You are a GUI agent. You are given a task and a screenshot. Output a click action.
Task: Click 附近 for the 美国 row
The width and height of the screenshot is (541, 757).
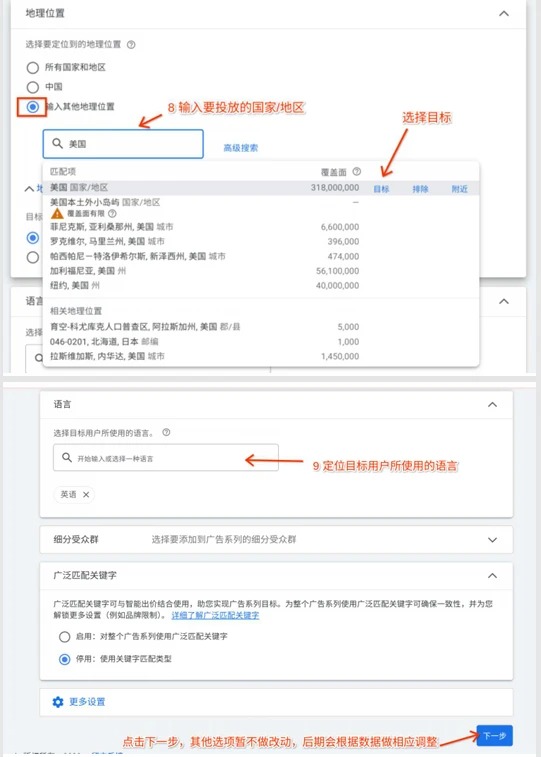click(459, 189)
